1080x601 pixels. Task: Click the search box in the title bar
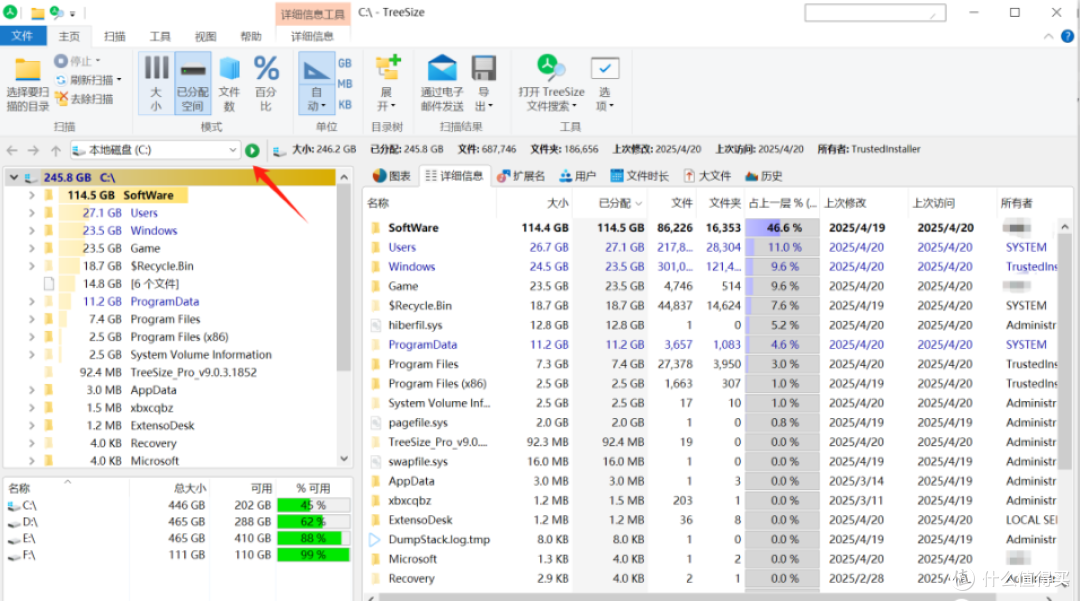pyautogui.click(x=875, y=12)
